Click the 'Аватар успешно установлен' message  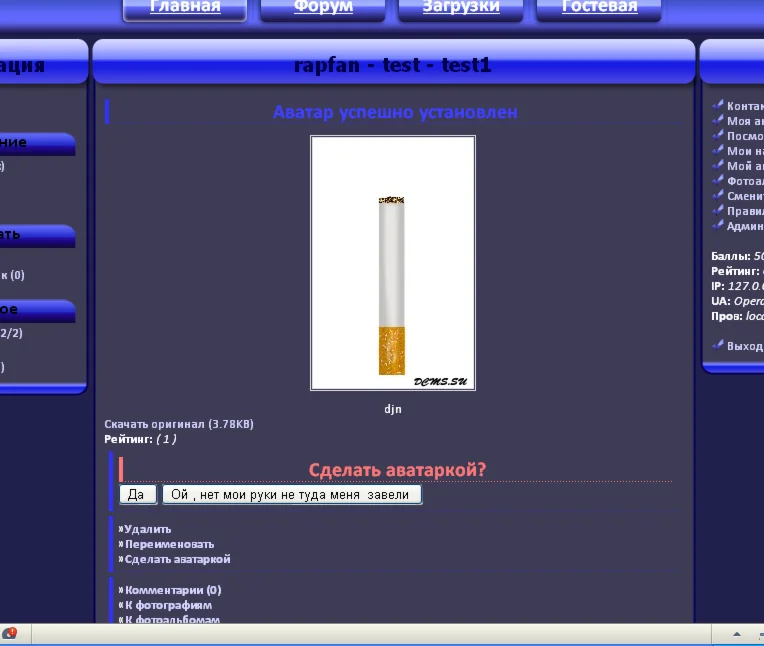tap(395, 112)
